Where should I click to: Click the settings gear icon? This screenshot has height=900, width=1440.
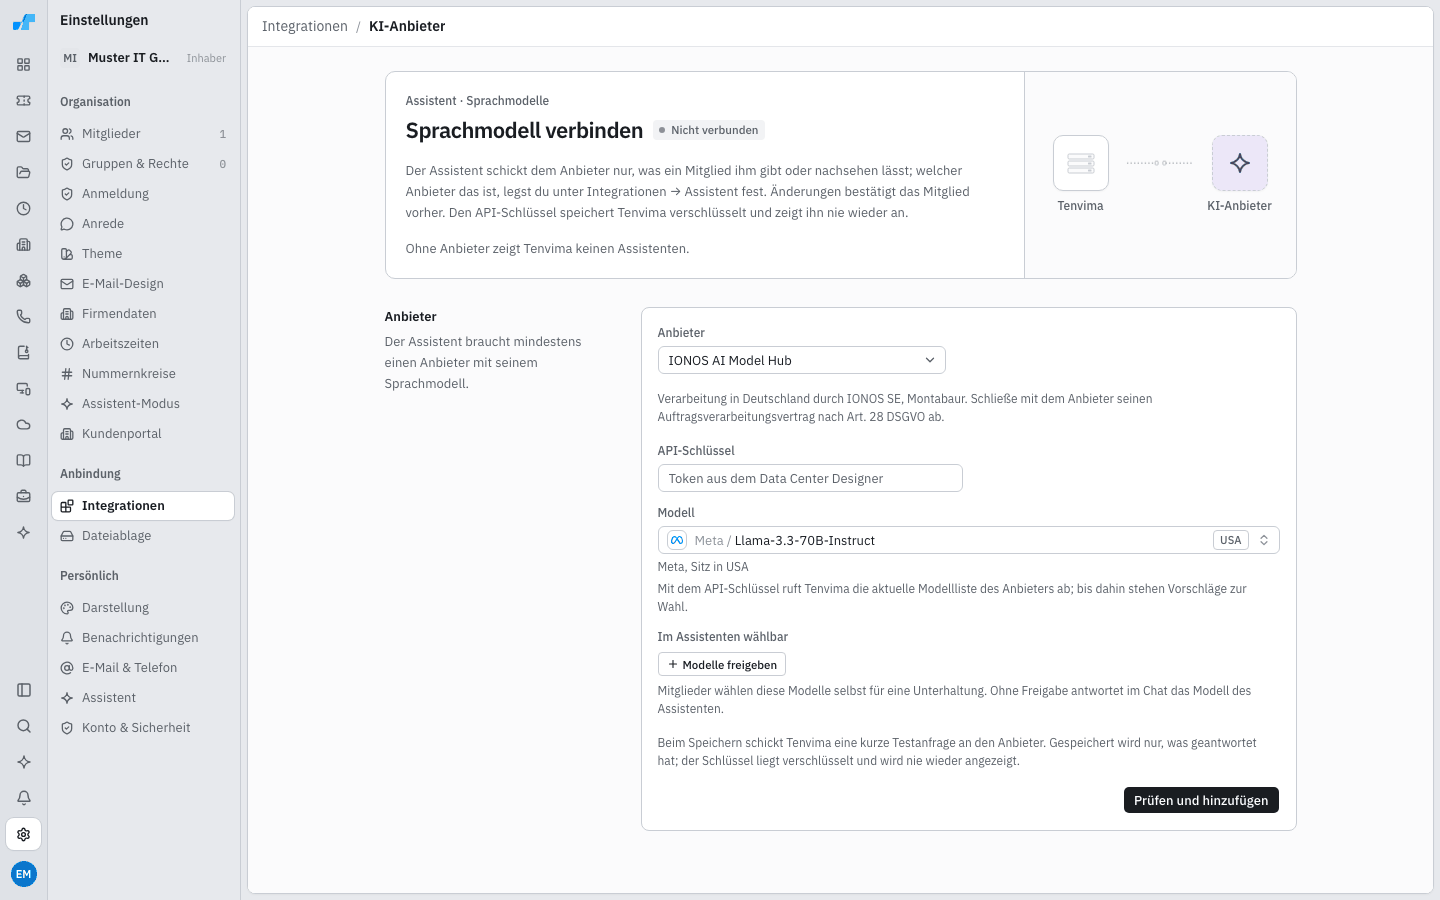pyautogui.click(x=24, y=834)
